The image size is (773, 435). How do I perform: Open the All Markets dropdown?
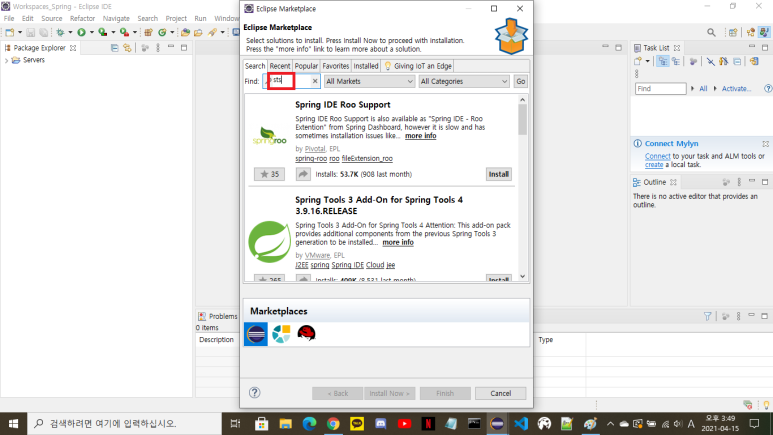tap(369, 81)
